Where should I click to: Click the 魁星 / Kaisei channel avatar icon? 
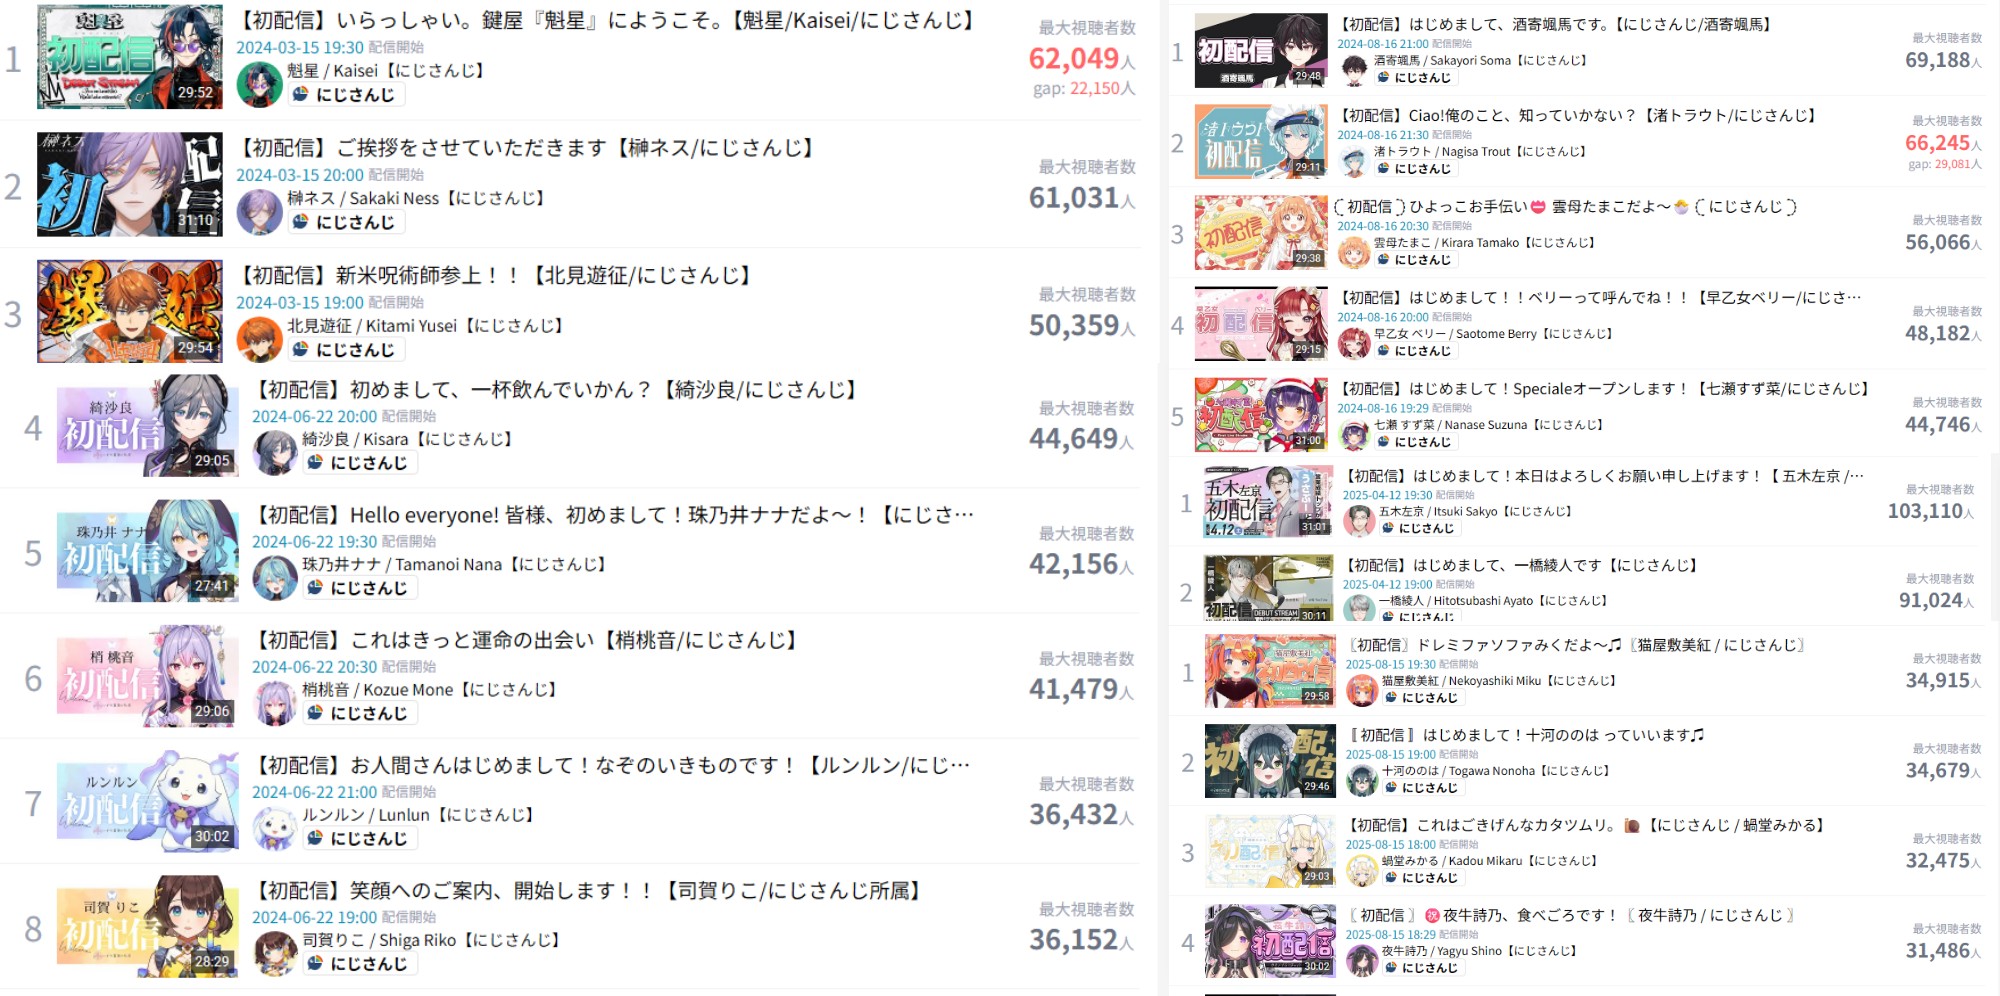point(259,84)
